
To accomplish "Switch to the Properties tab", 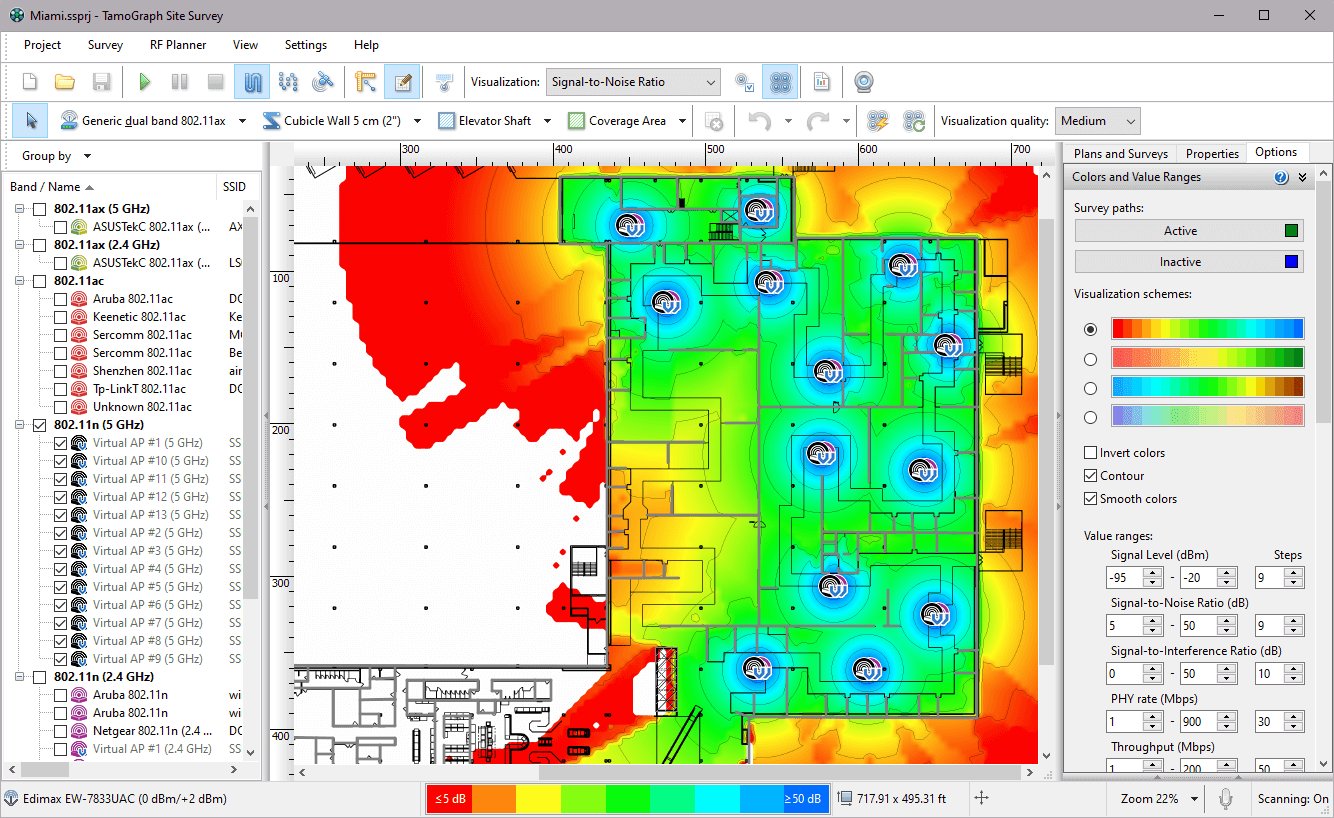I will click(1211, 153).
